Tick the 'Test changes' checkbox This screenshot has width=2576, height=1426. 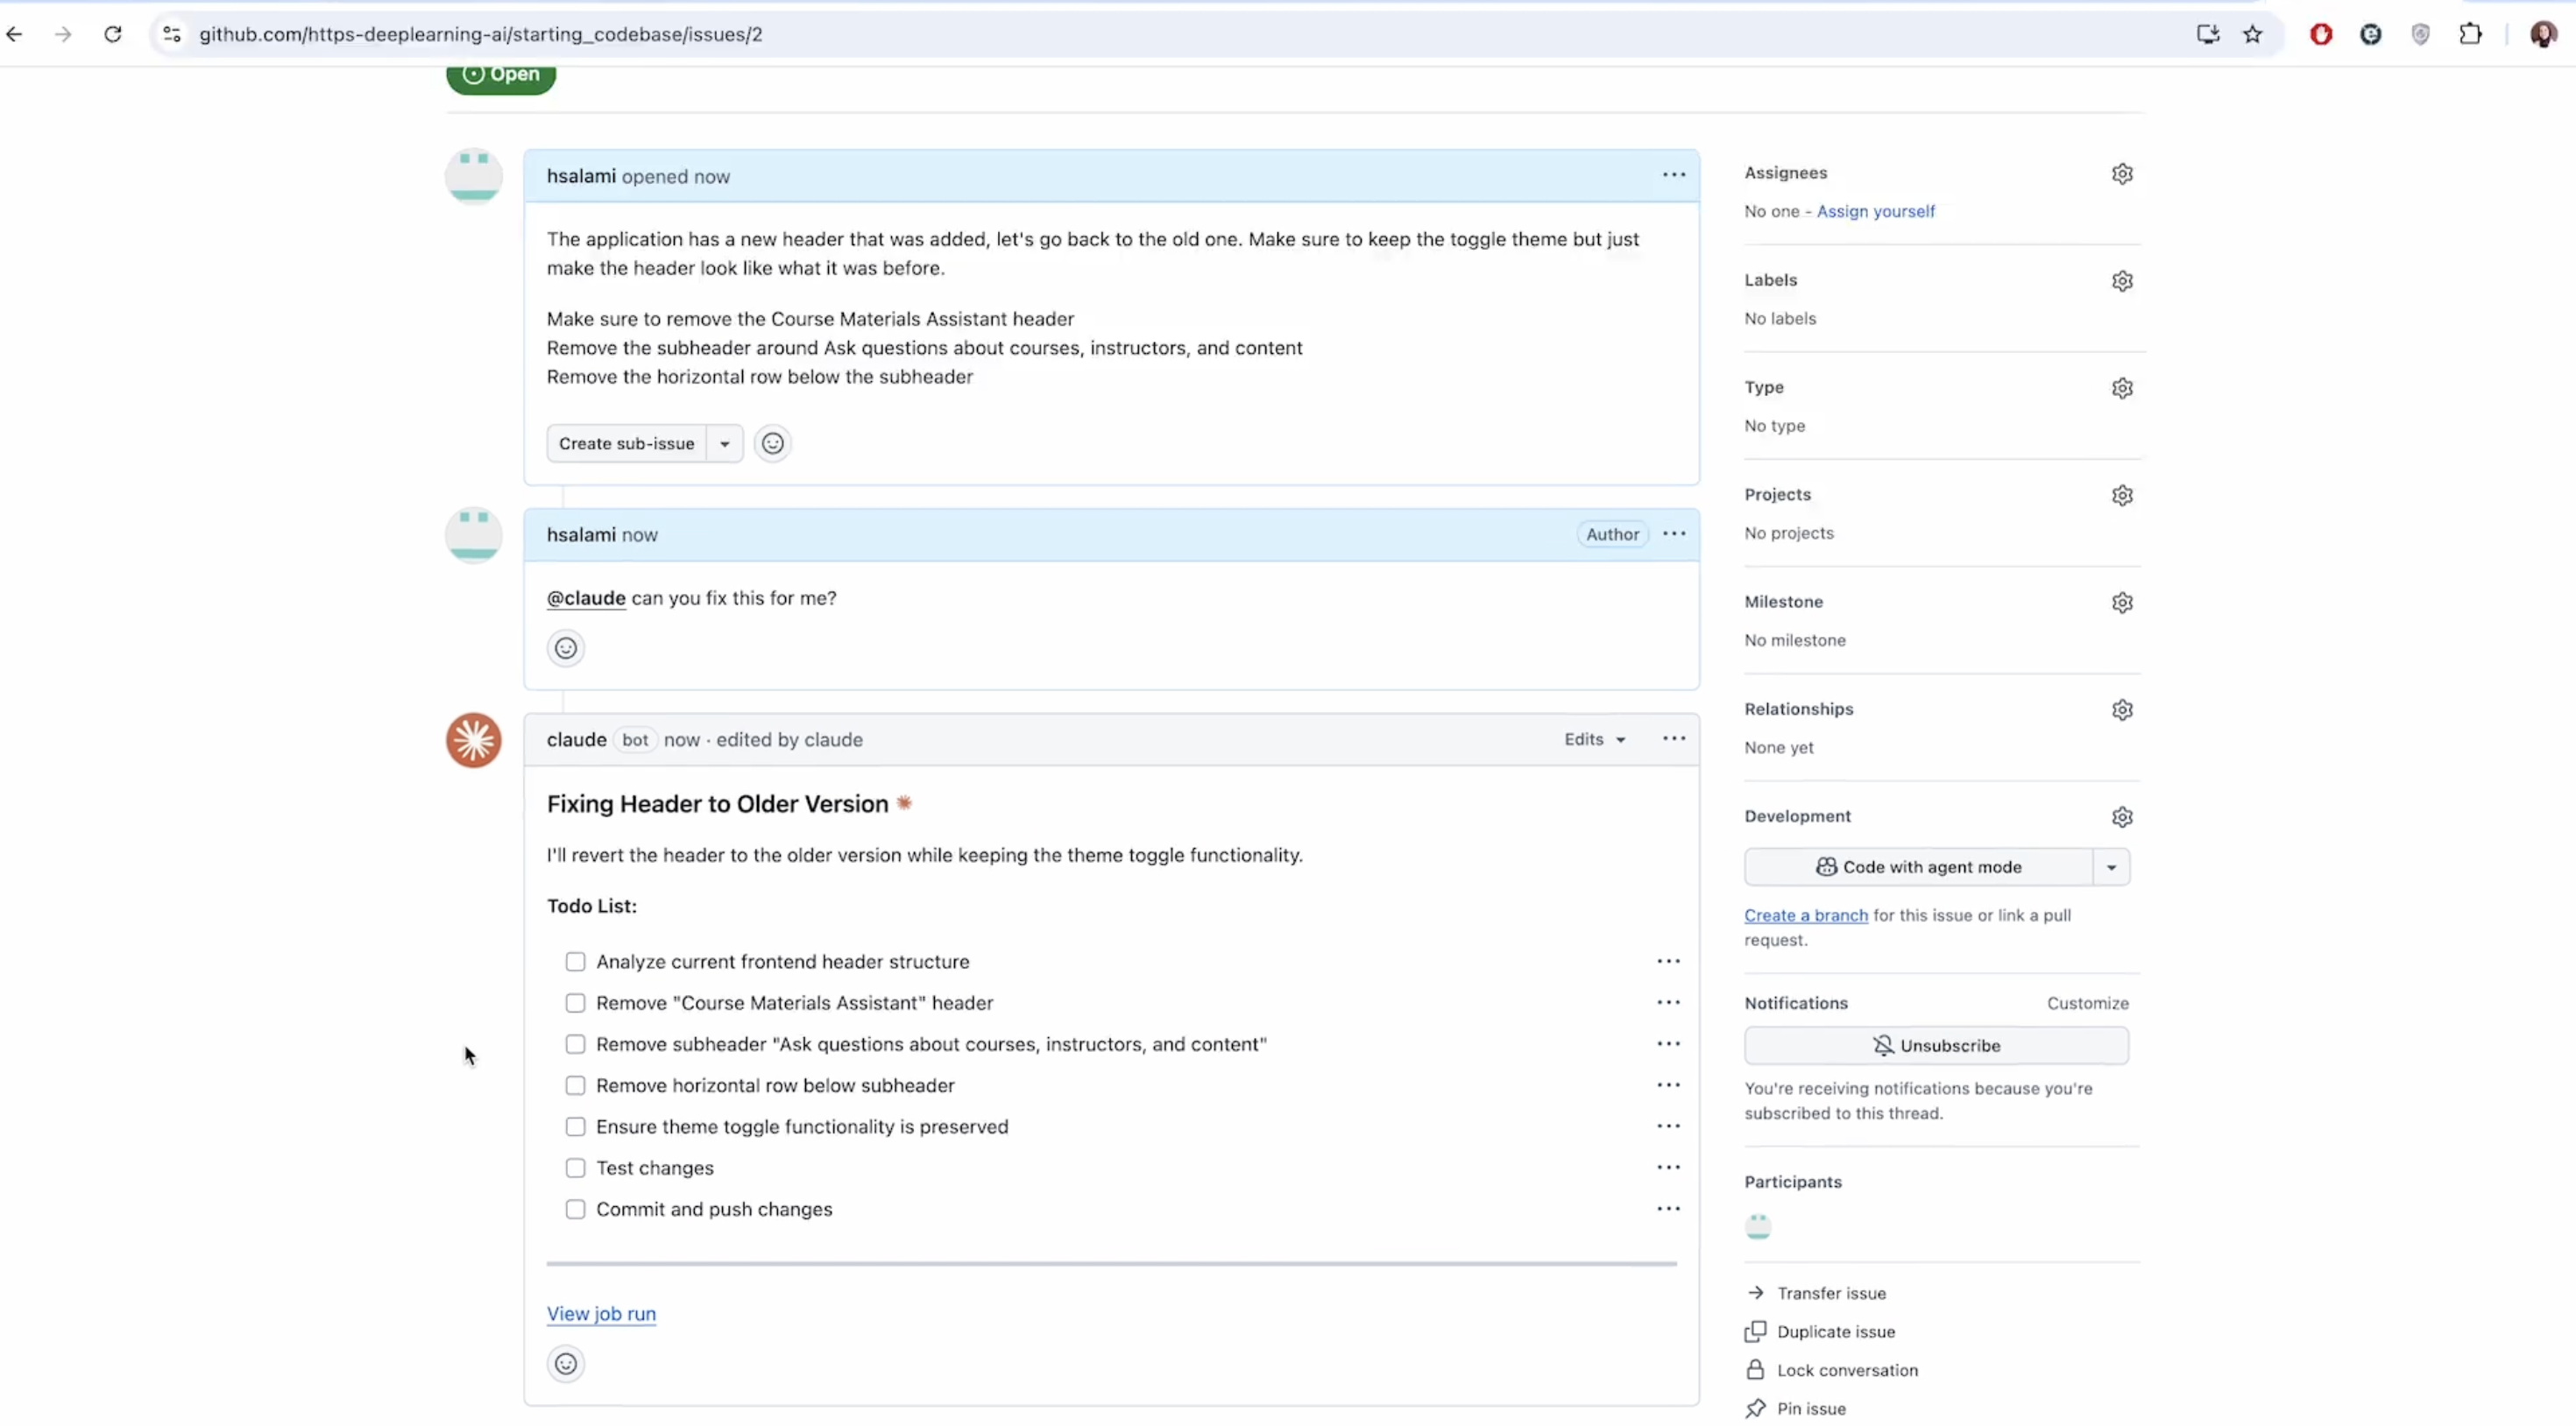(575, 1168)
